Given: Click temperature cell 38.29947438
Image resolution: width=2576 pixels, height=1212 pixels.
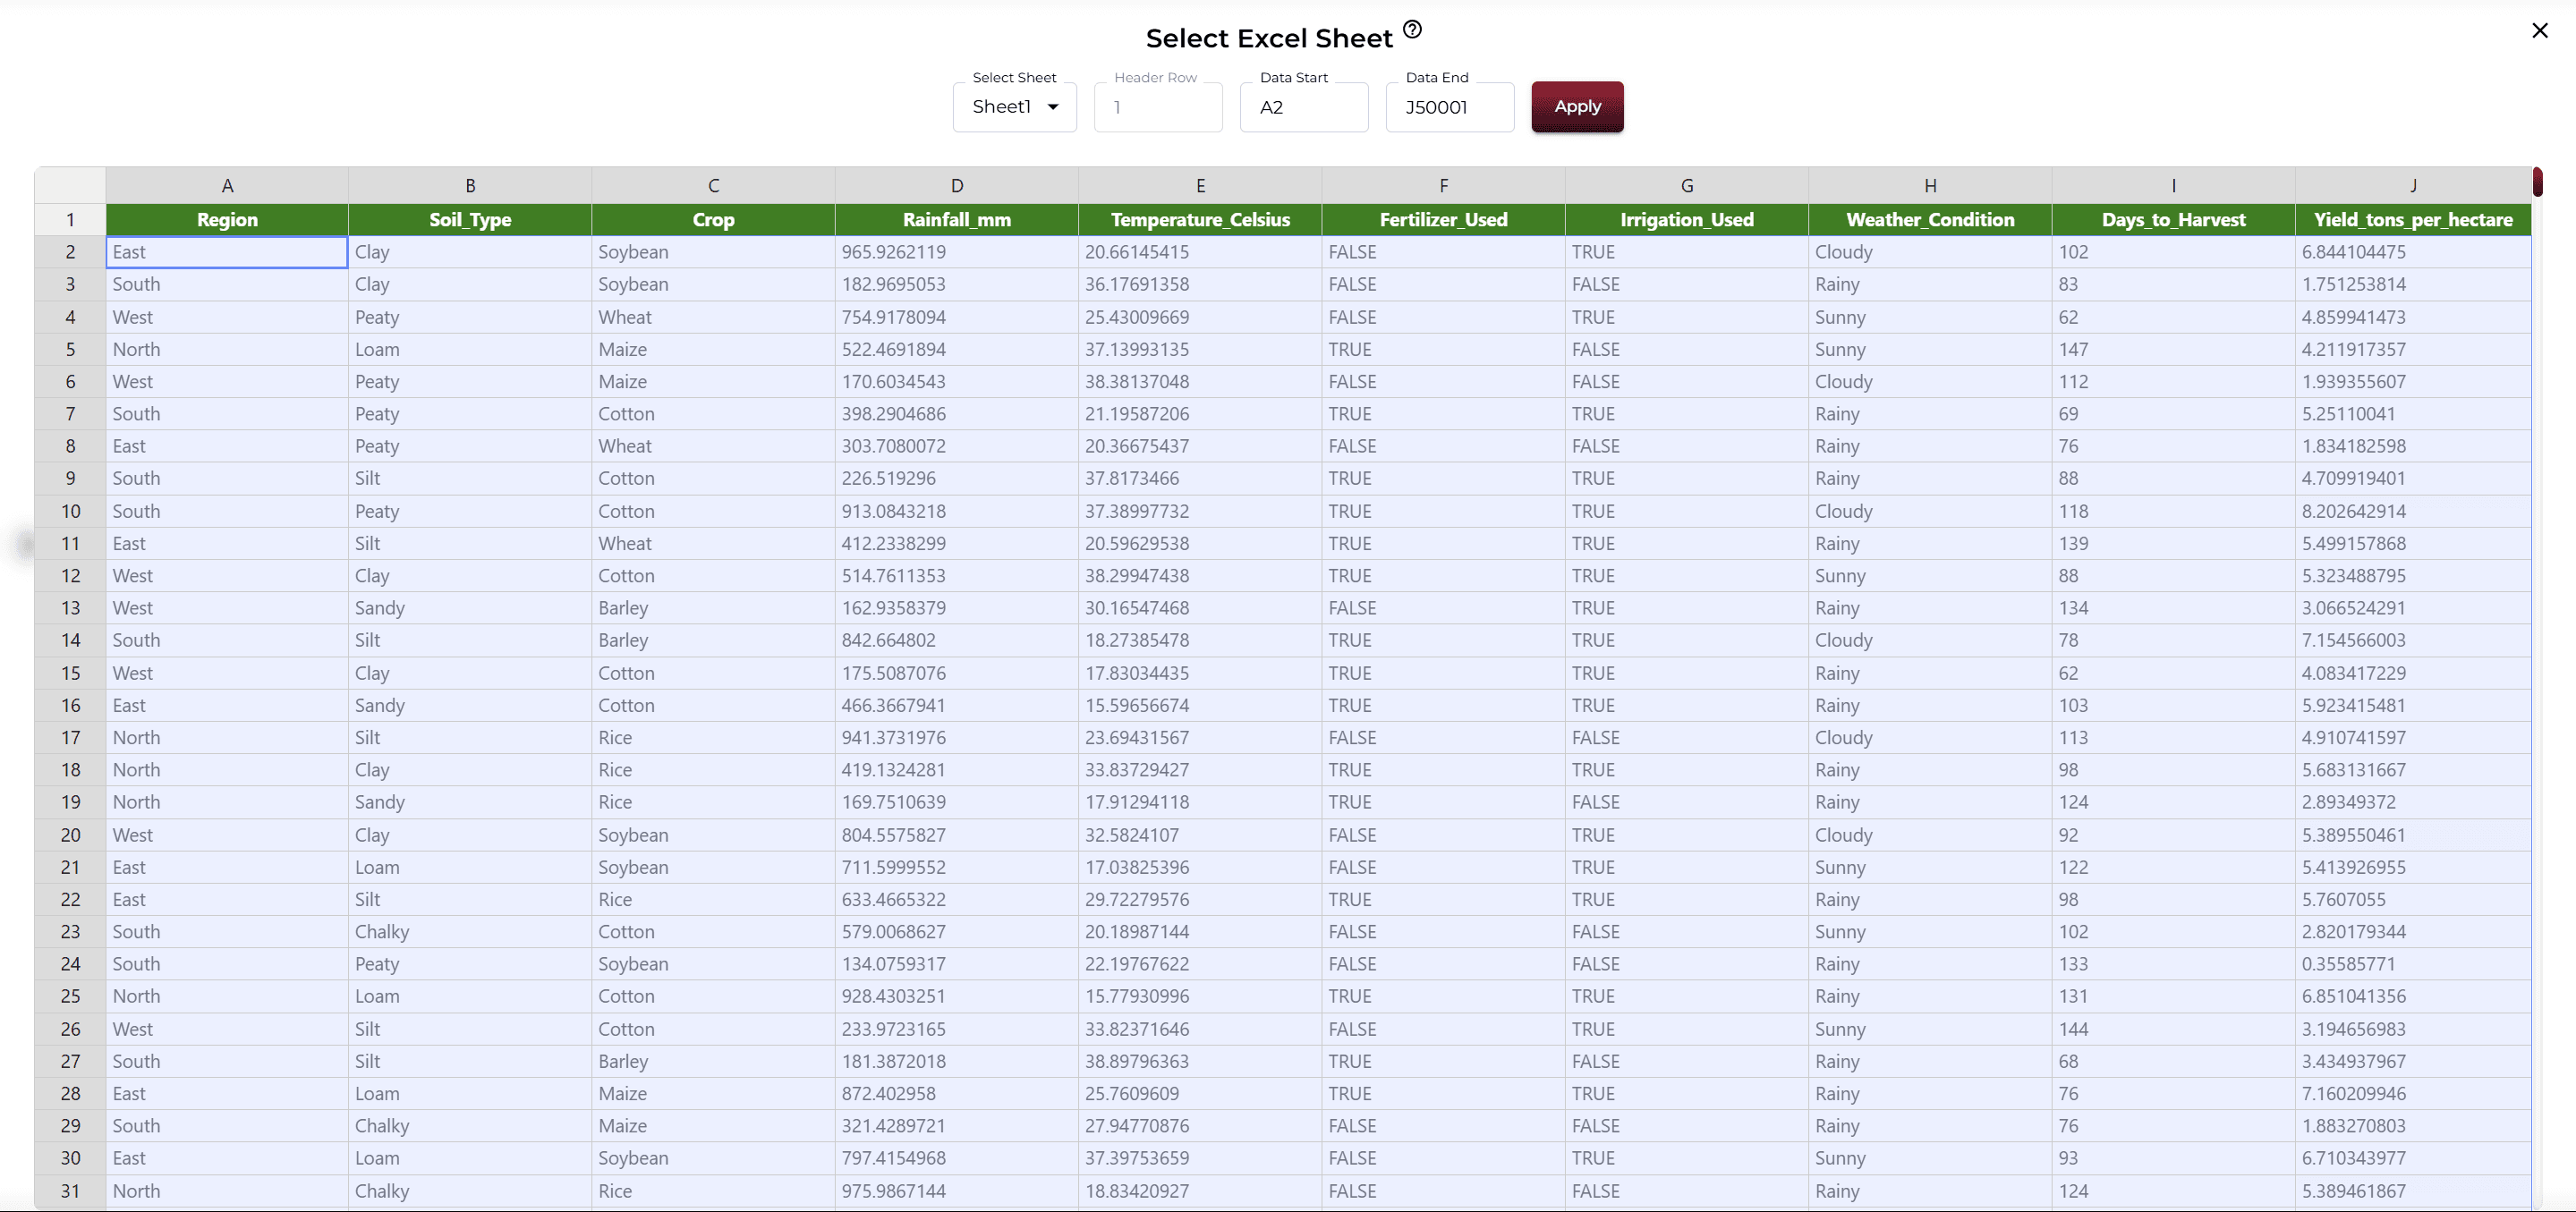Looking at the screenshot, I should pyautogui.click(x=1200, y=575).
